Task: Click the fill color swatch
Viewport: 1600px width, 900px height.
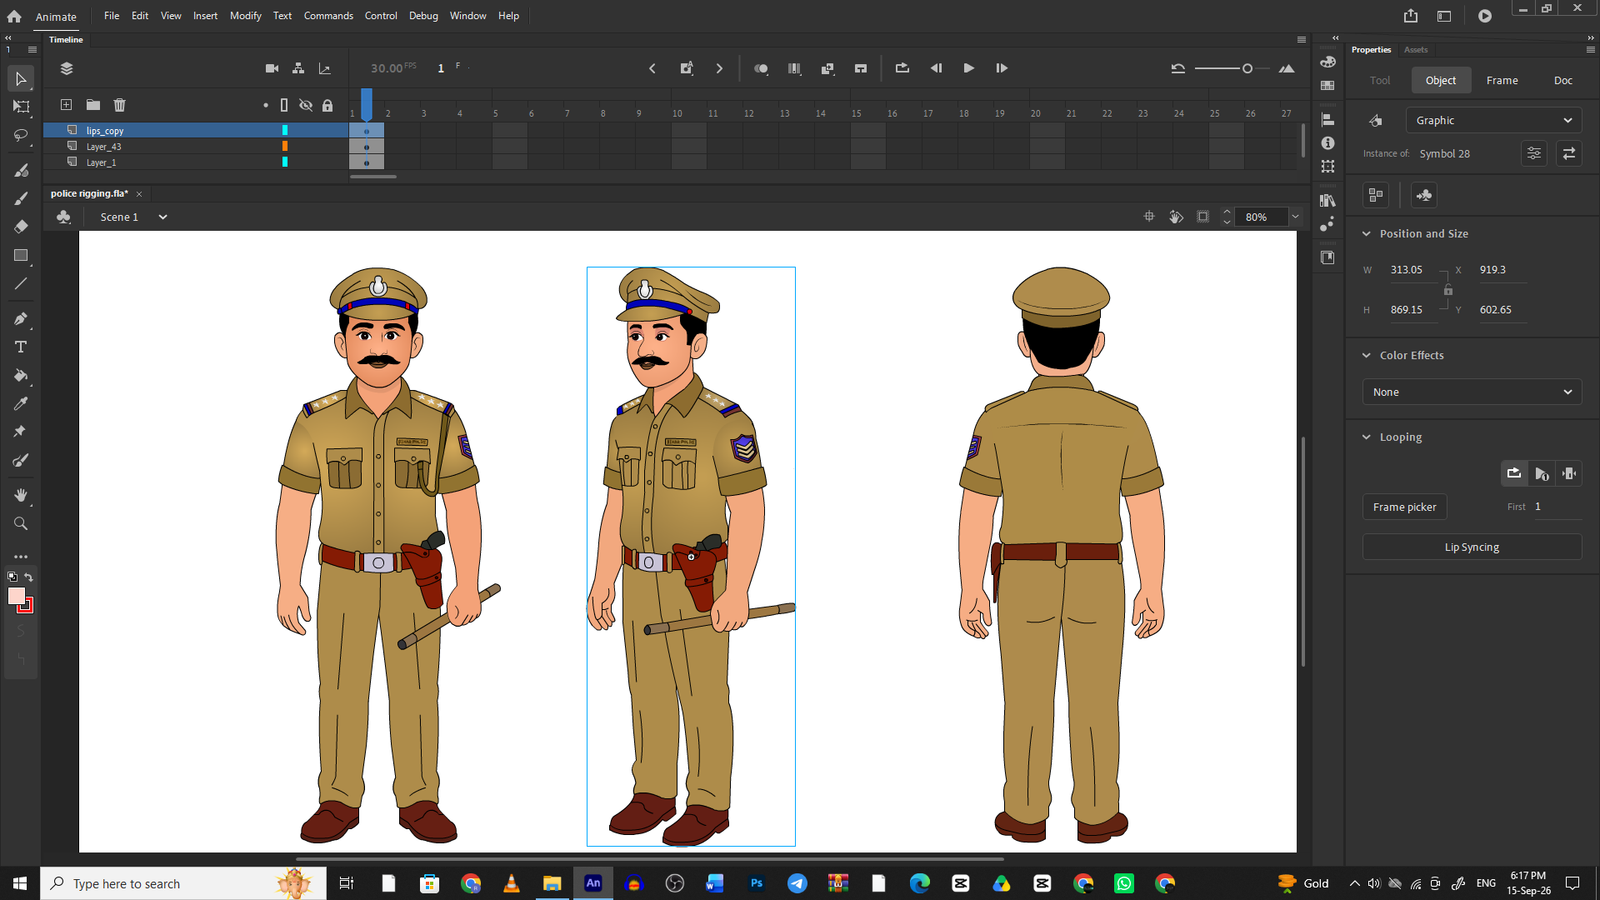Action: point(16,596)
